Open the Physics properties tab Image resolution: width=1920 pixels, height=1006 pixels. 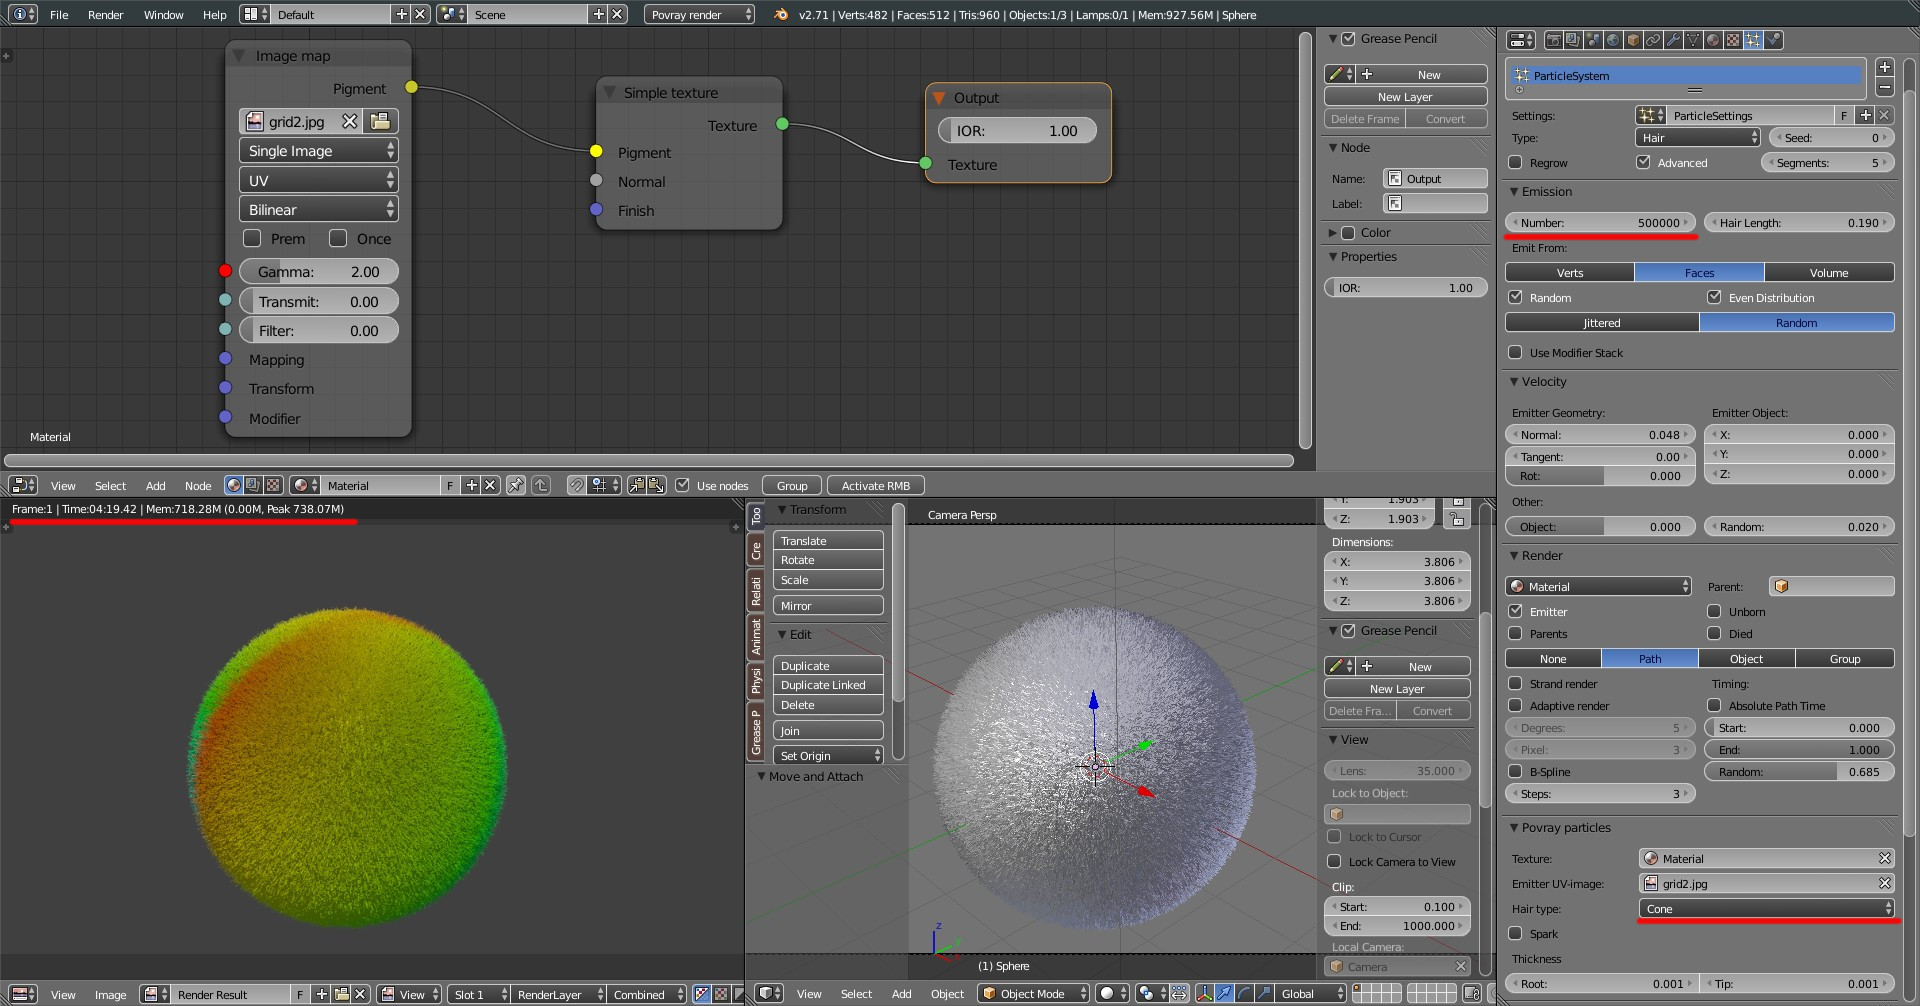coord(1773,40)
